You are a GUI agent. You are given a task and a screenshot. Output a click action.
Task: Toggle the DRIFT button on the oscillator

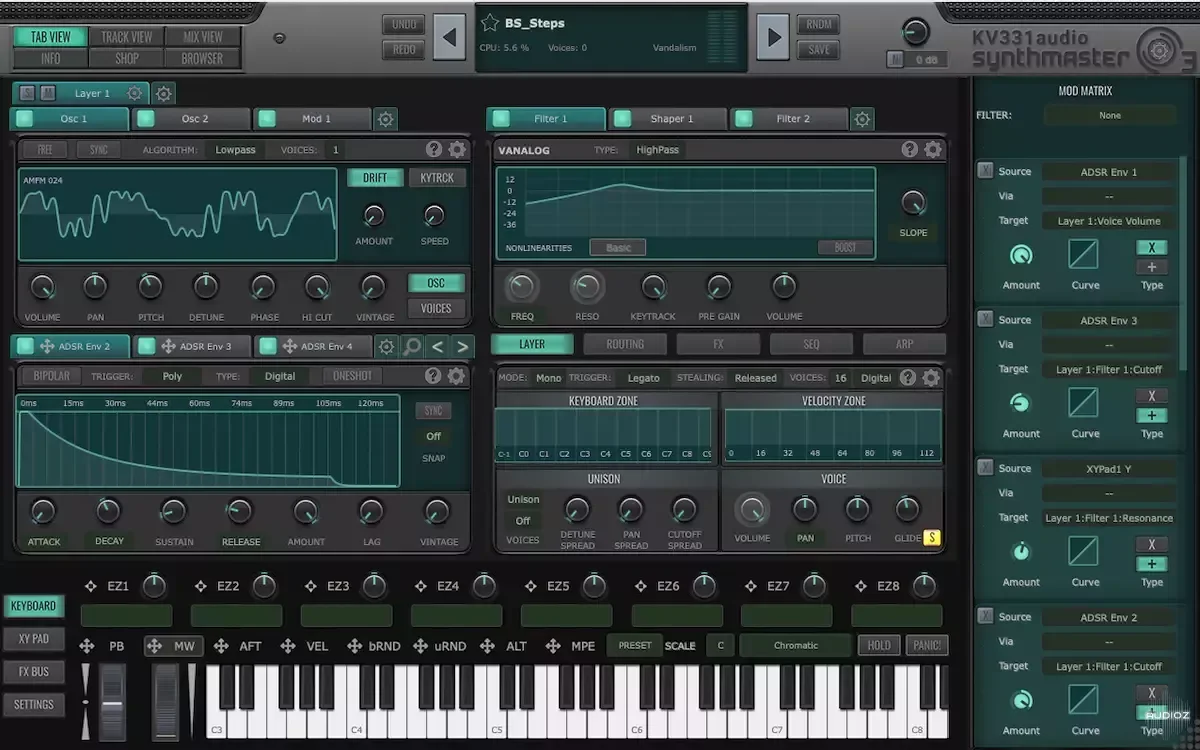(374, 178)
